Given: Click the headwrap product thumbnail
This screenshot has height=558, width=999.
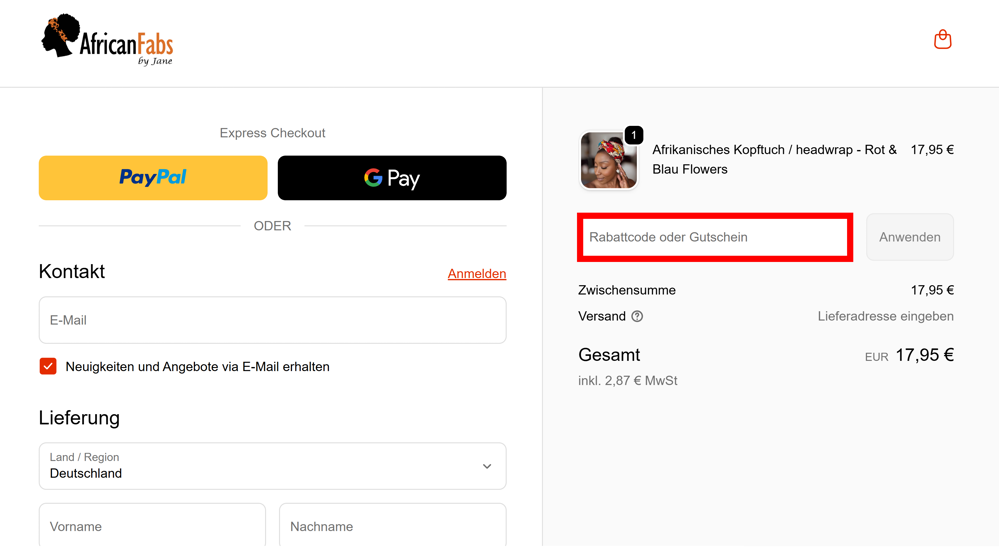Looking at the screenshot, I should point(608,161).
